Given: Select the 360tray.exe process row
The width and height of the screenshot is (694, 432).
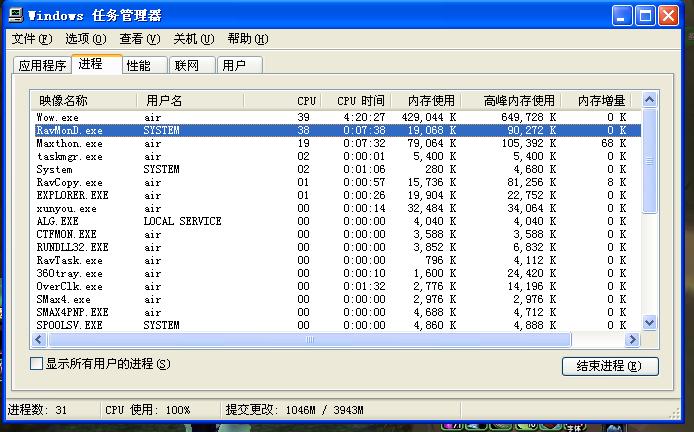Looking at the screenshot, I should pyautogui.click(x=336, y=273).
